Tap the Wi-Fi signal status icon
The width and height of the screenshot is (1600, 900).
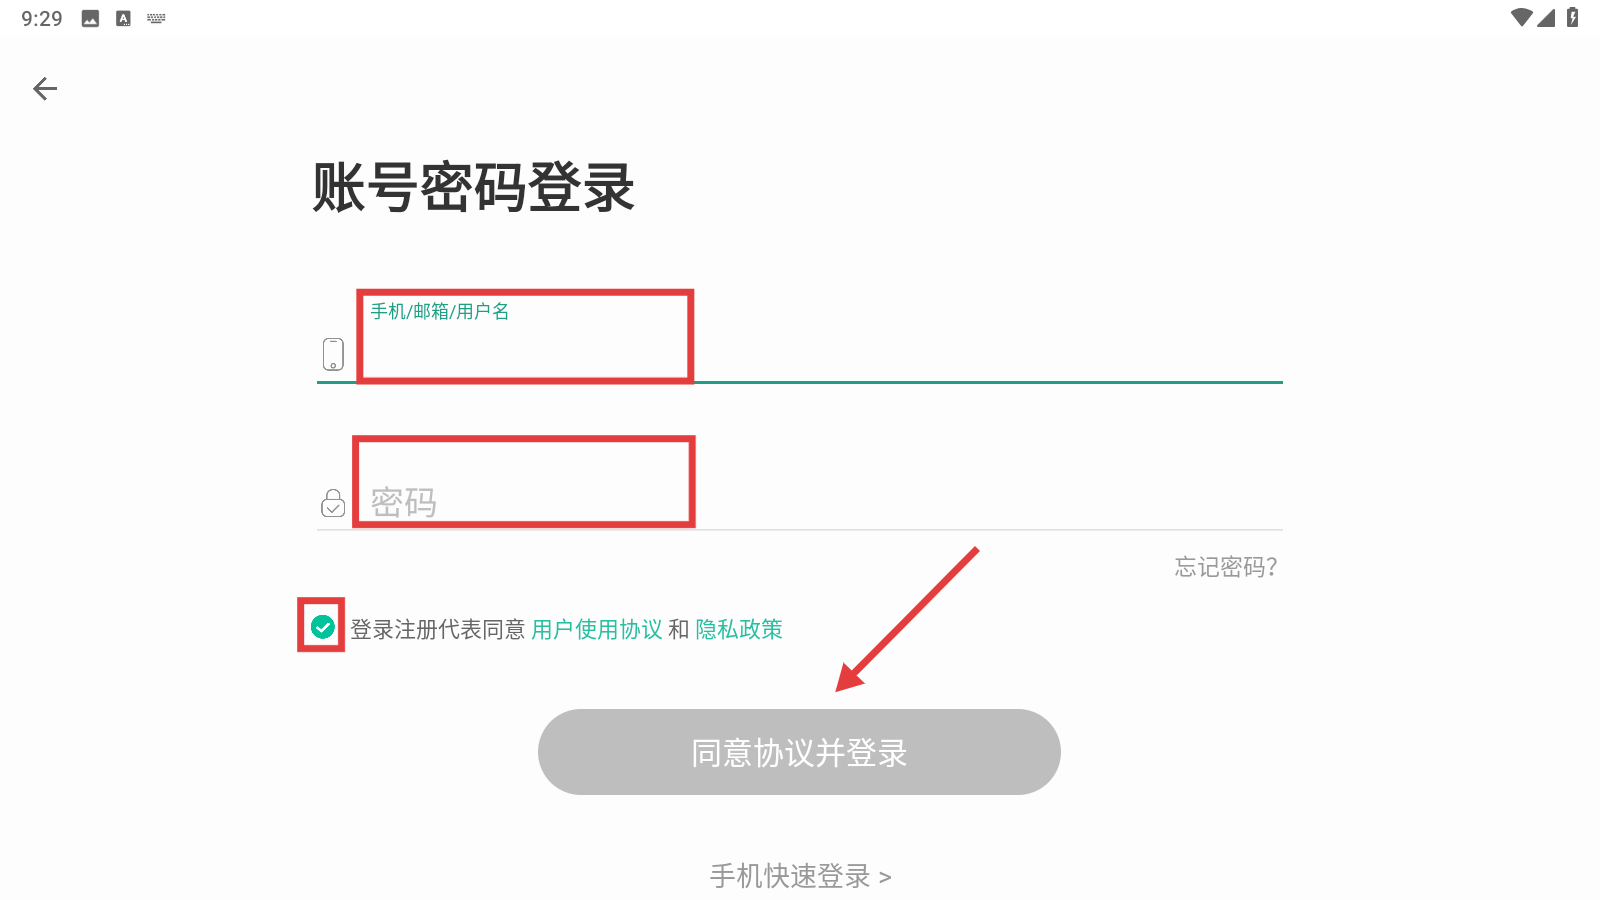(x=1521, y=17)
